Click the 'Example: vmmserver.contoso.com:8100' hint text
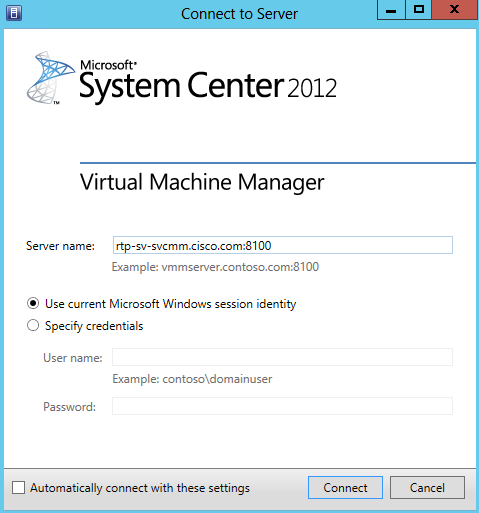479x513 pixels. 215,267
